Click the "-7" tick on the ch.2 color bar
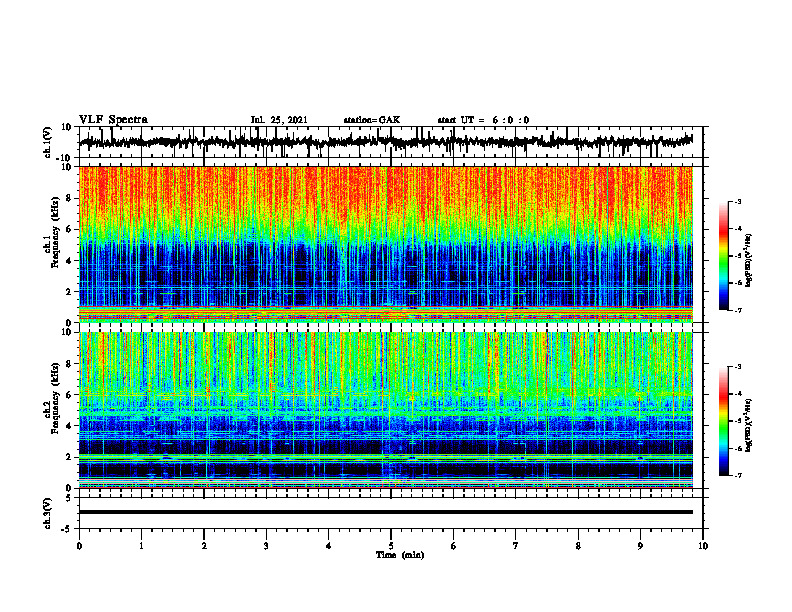This screenshot has height=612, width=792. point(737,475)
